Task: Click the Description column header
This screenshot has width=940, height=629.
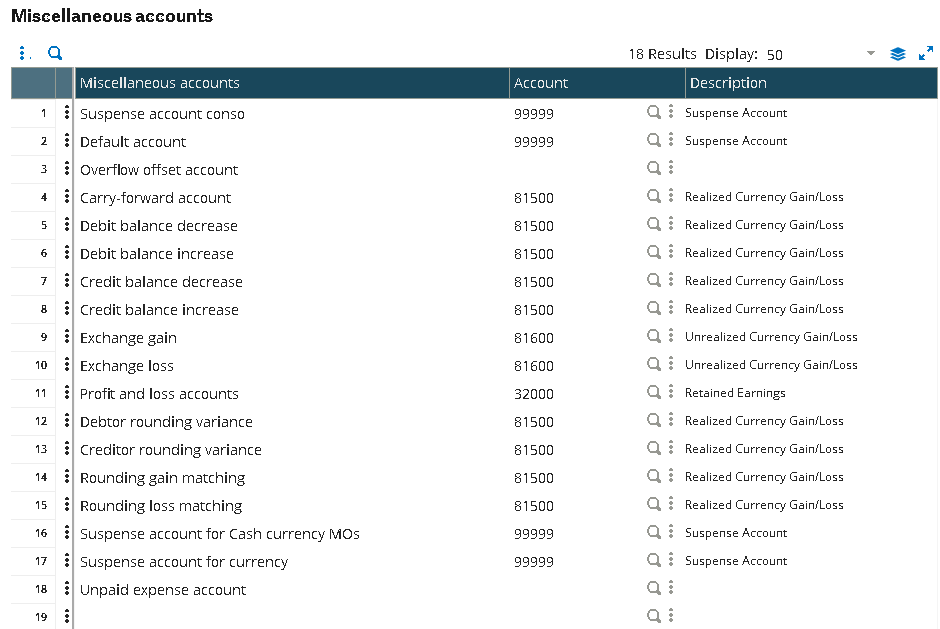Action: coord(811,83)
